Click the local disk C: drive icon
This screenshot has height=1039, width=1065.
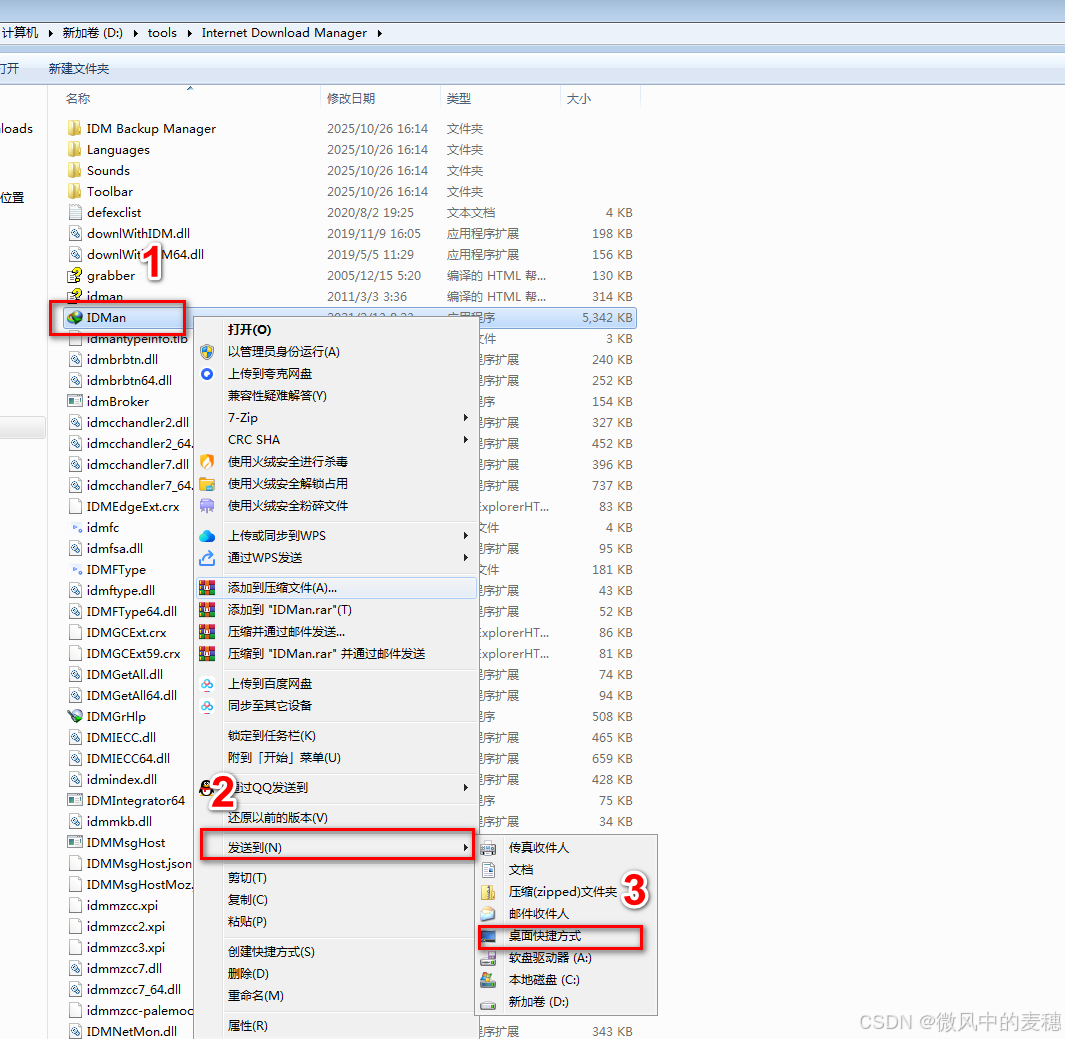[x=488, y=980]
